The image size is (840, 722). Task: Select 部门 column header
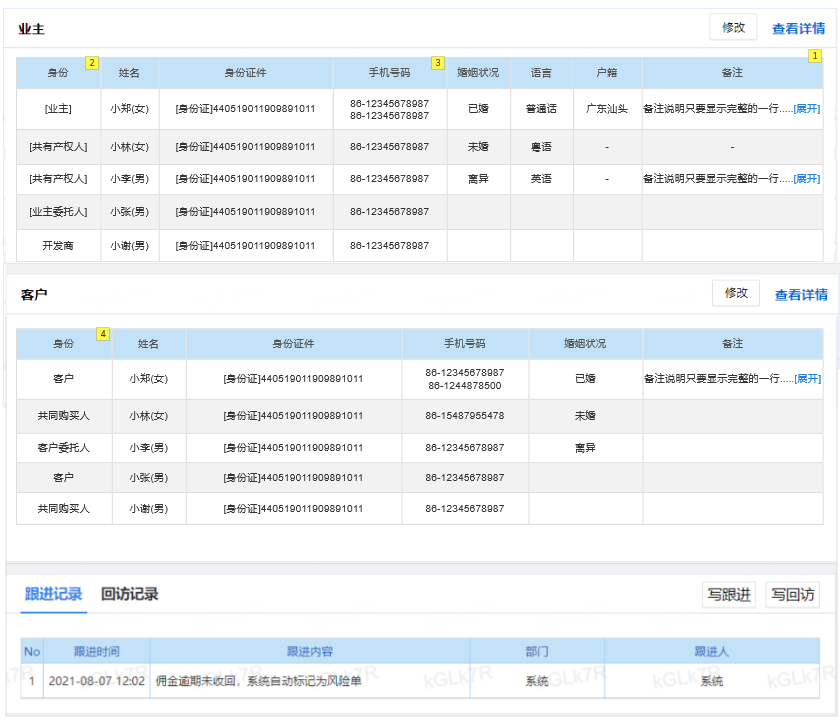click(x=537, y=651)
